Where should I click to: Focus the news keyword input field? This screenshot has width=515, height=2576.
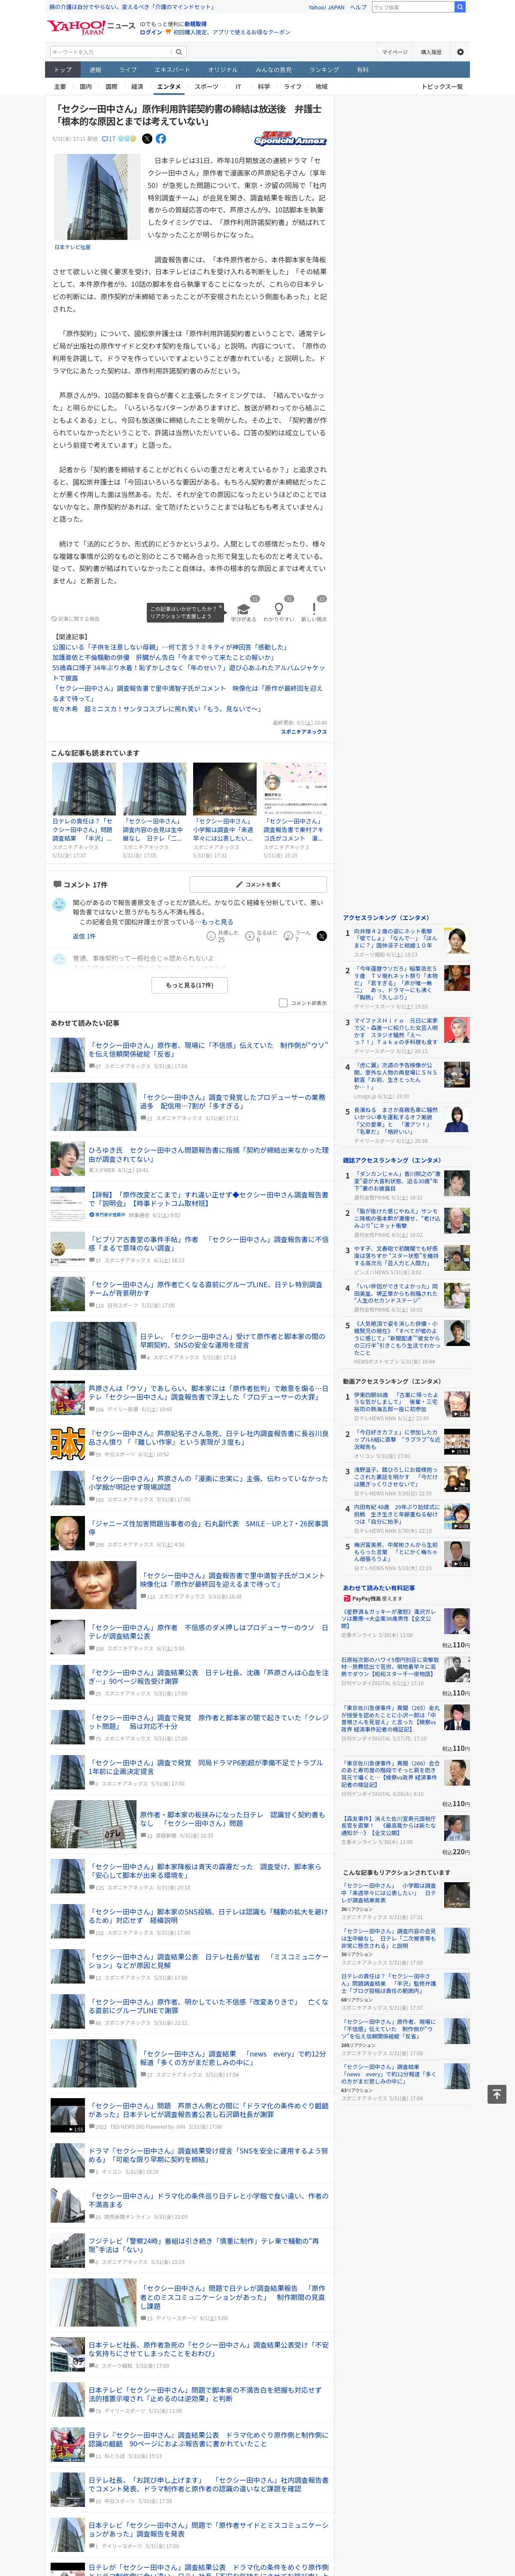pos(110,52)
